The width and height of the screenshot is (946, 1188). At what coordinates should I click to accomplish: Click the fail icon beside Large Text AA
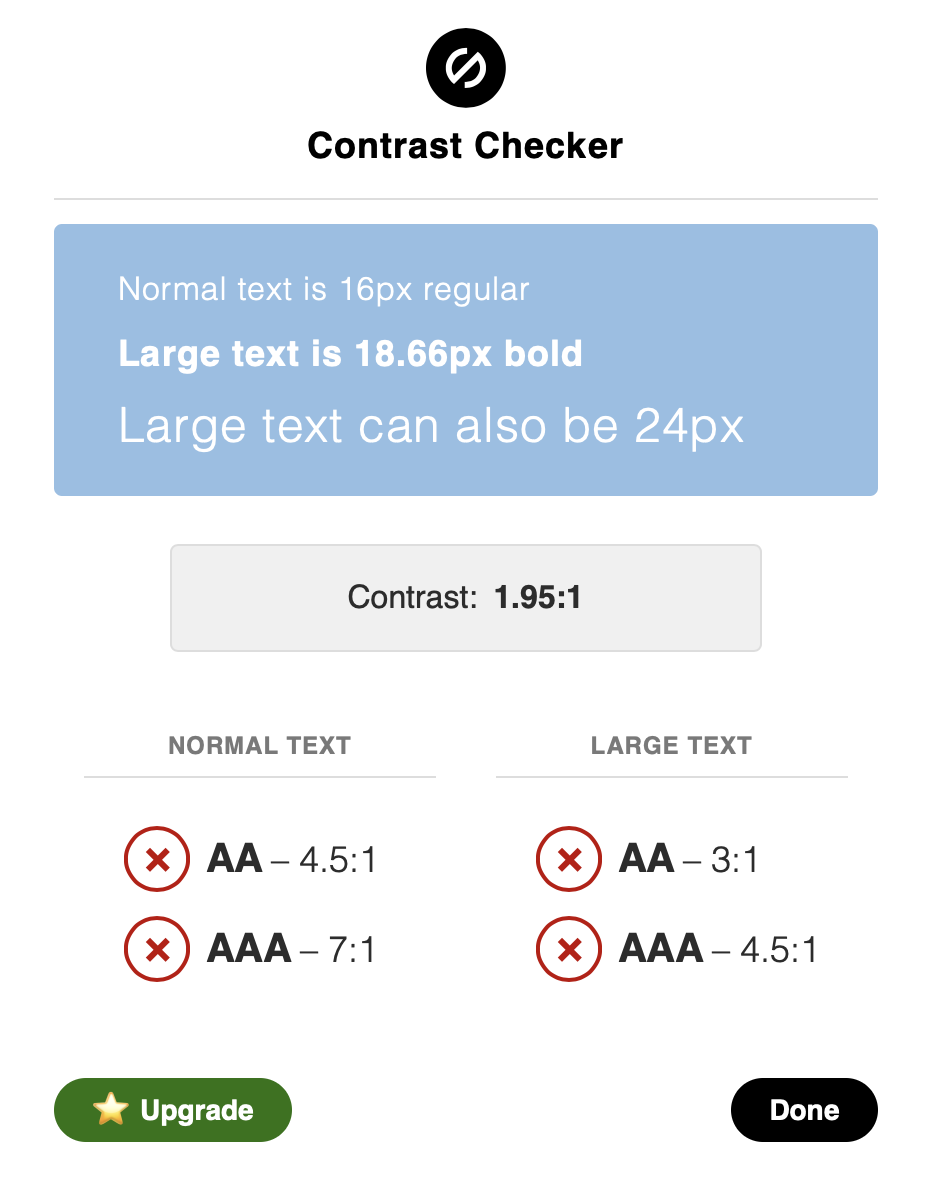[x=569, y=859]
